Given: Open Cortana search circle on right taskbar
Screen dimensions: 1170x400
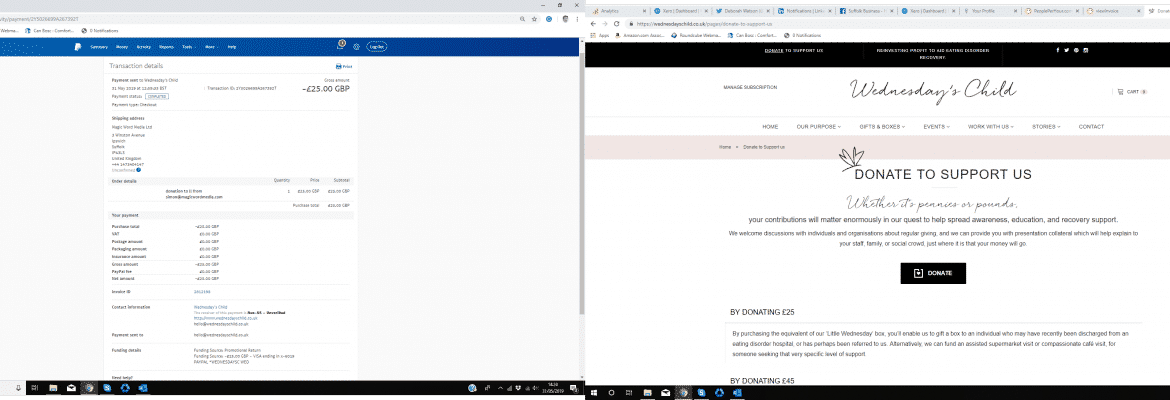Looking at the screenshot, I should [x=611, y=392].
